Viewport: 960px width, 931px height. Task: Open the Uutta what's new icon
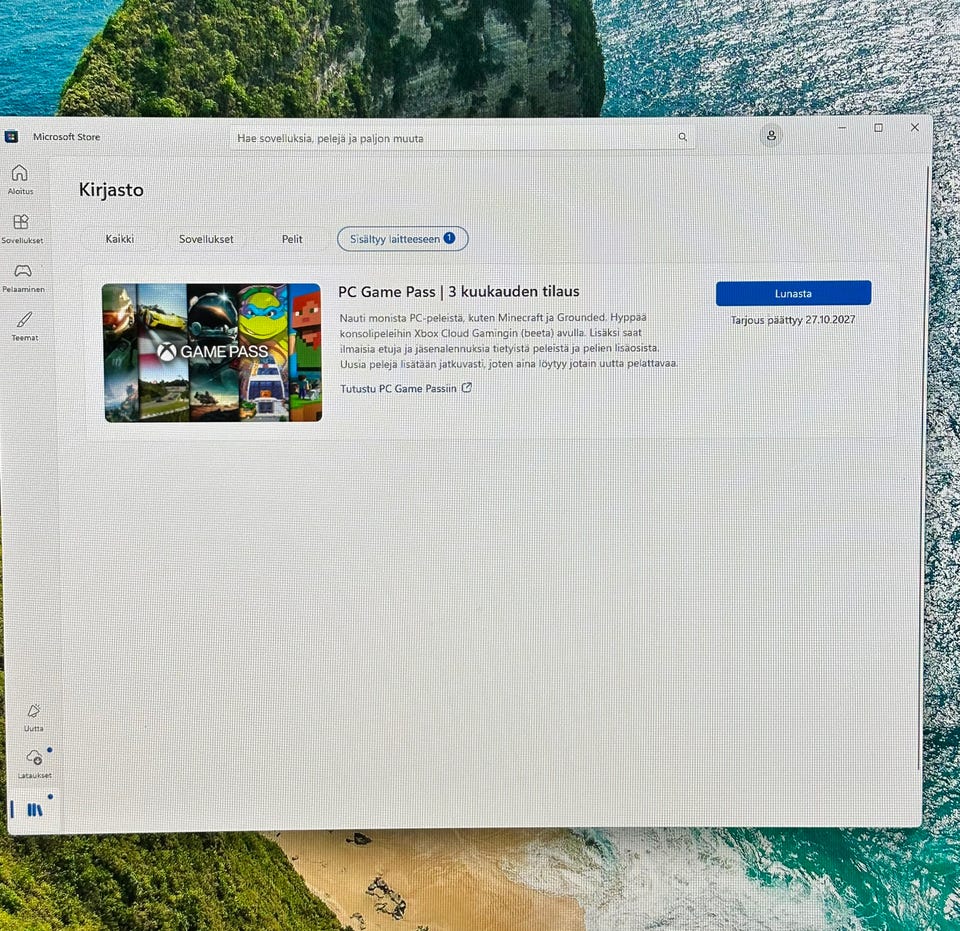coord(34,711)
